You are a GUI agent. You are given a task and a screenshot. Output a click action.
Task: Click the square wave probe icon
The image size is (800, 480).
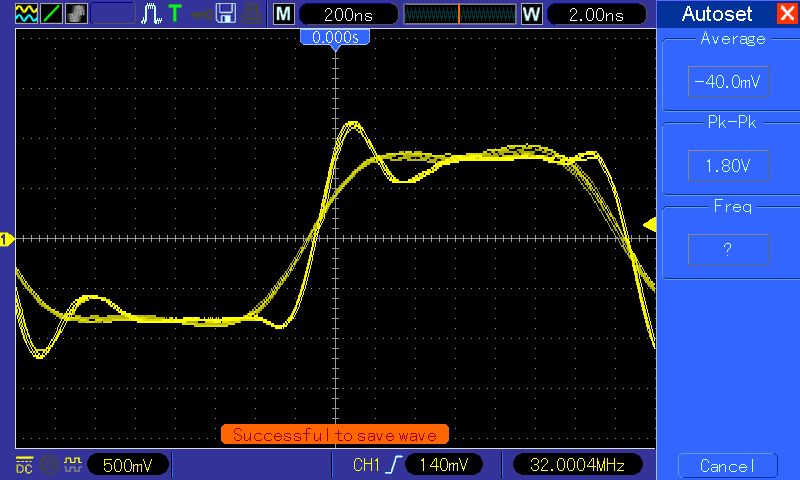pos(73,464)
